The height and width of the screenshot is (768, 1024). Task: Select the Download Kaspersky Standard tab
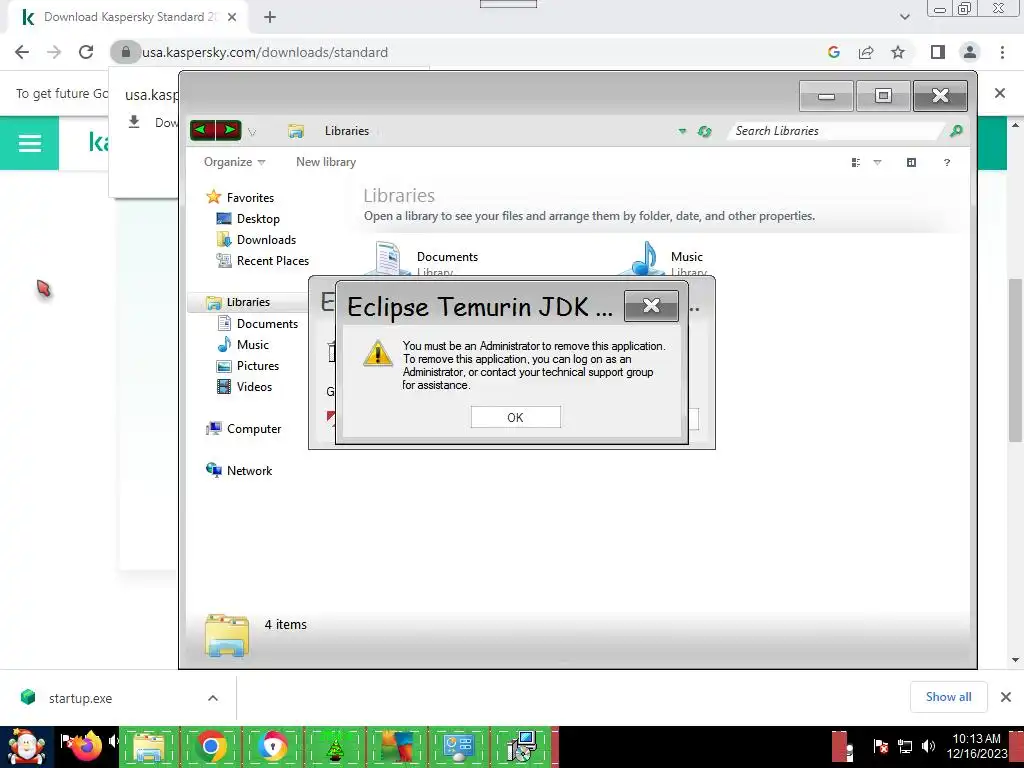(x=127, y=17)
